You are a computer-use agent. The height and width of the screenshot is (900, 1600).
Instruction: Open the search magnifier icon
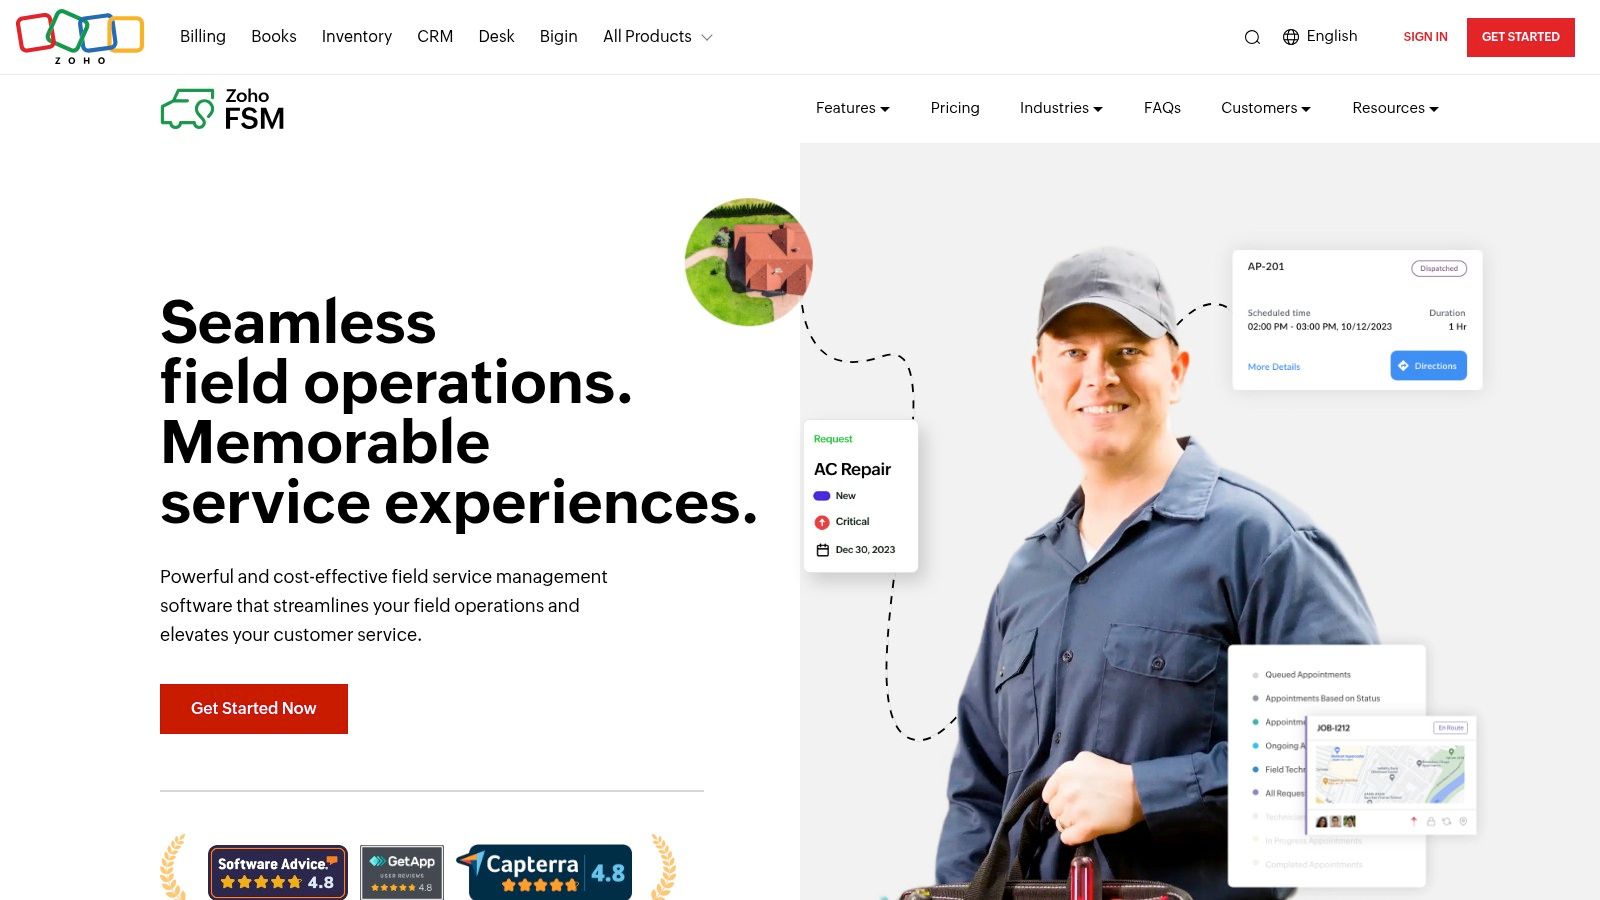pyautogui.click(x=1252, y=38)
